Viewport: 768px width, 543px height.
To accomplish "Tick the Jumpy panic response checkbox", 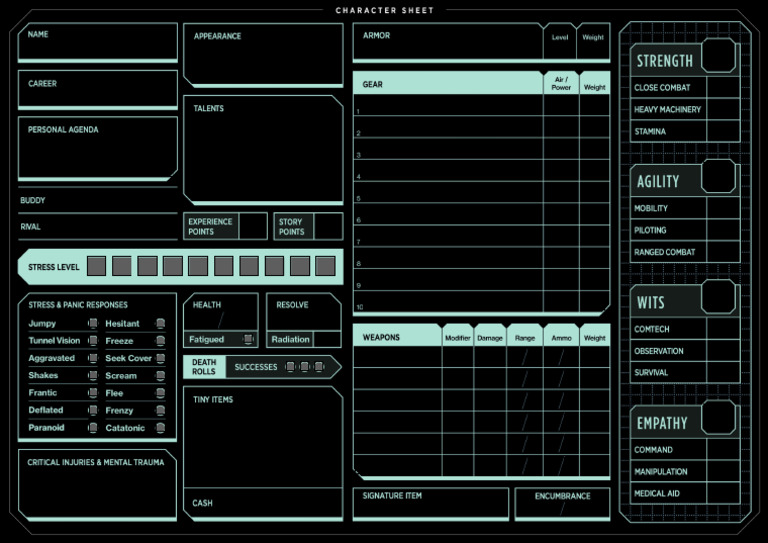I will click(x=93, y=323).
